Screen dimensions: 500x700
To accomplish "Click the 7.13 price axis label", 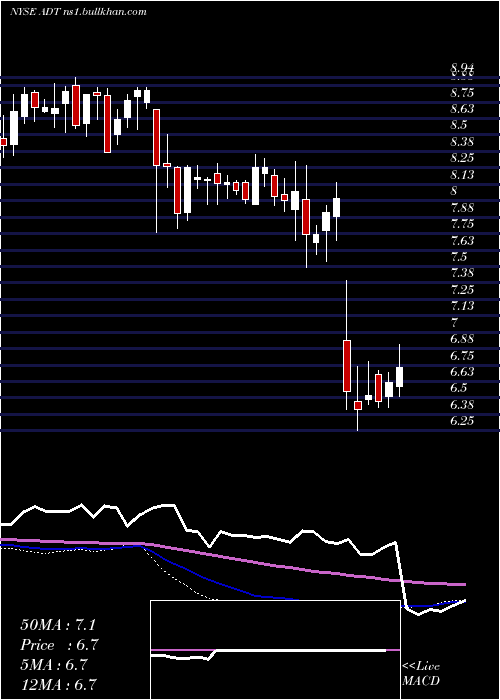I will tap(462, 306).
